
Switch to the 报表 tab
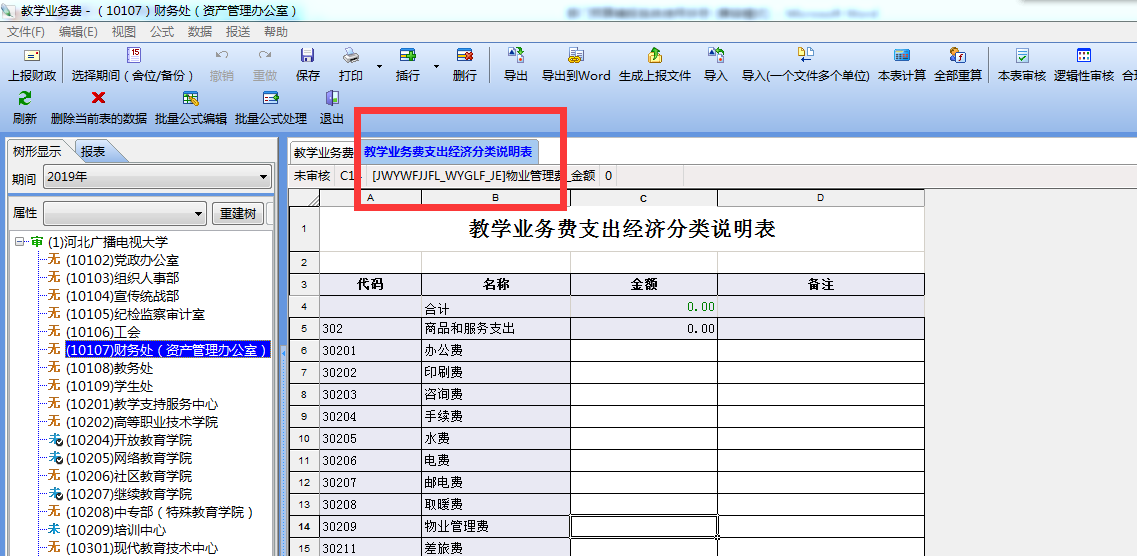pos(94,152)
